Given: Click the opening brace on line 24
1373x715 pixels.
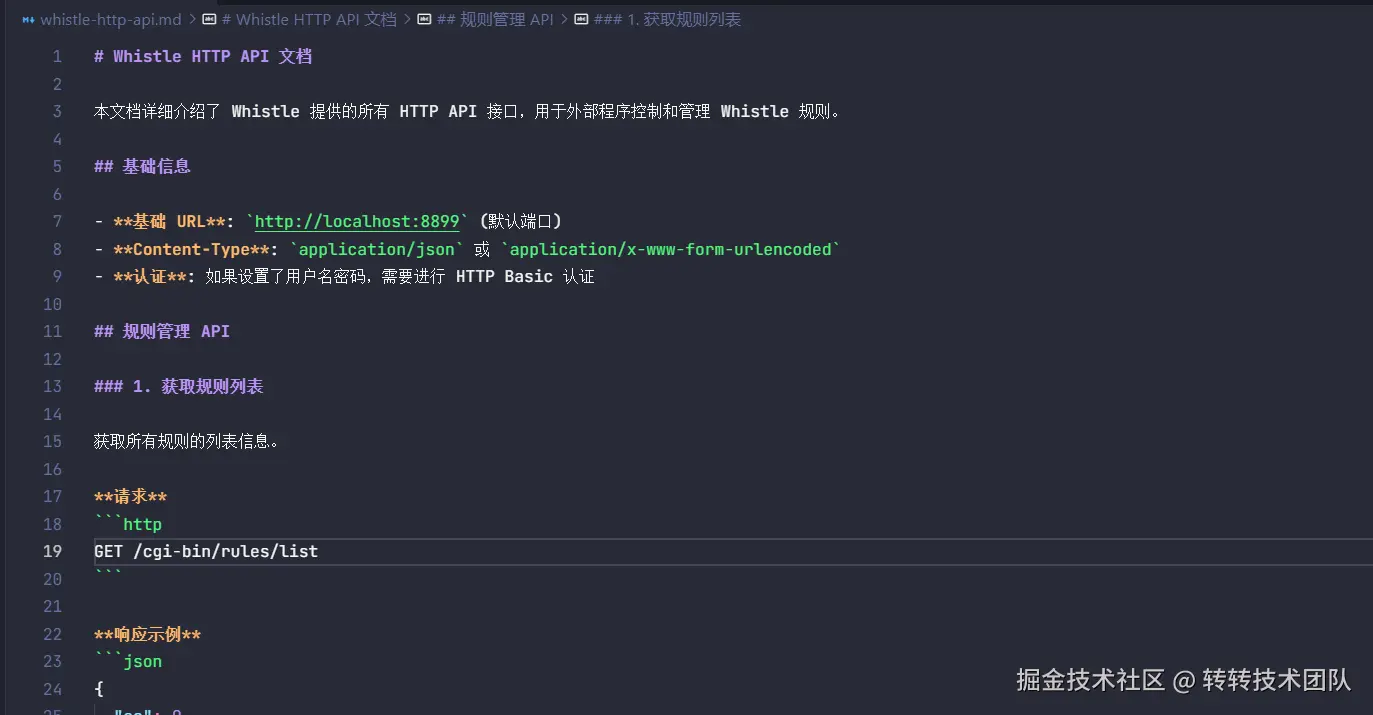Looking at the screenshot, I should [98, 689].
